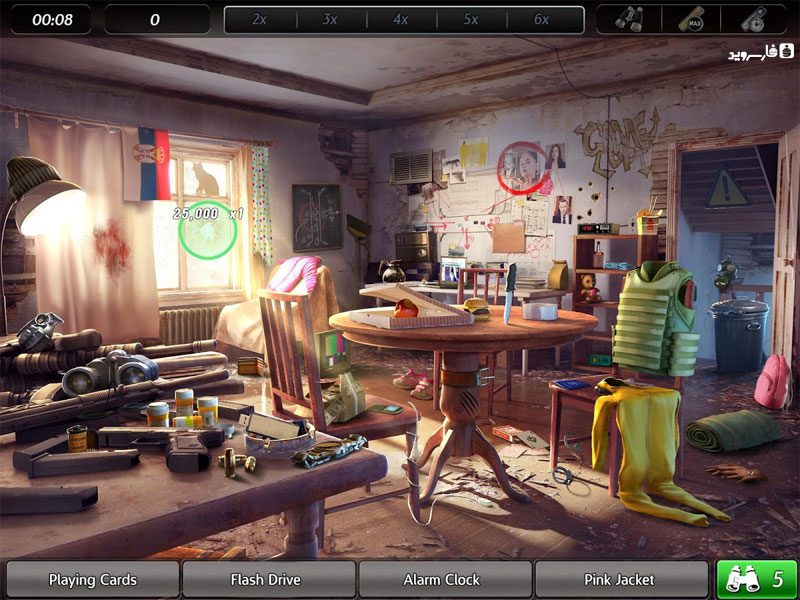Tap the USB flash drive on the table

coord(269,424)
